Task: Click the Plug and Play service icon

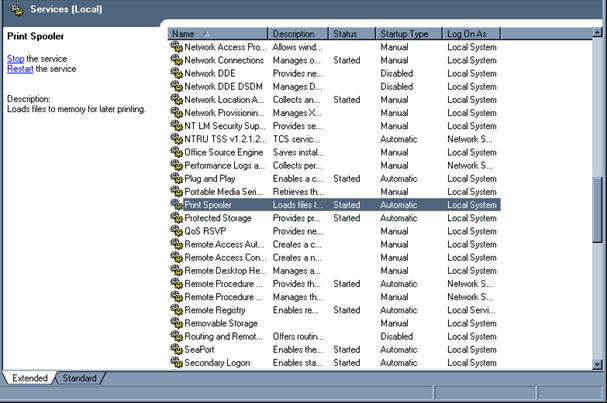Action: coord(176,178)
